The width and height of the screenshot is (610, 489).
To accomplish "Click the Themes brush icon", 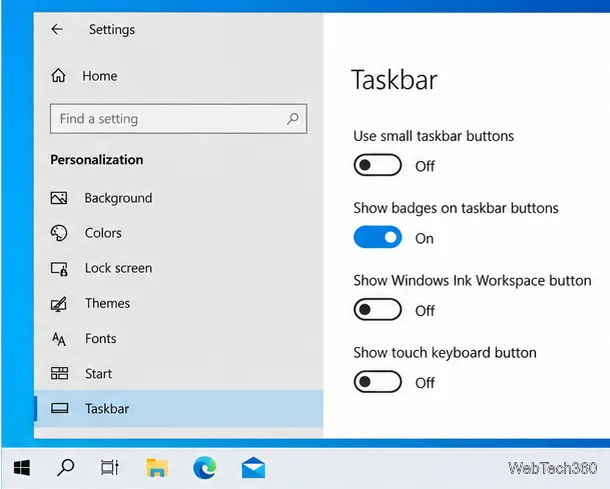I will (x=59, y=304).
